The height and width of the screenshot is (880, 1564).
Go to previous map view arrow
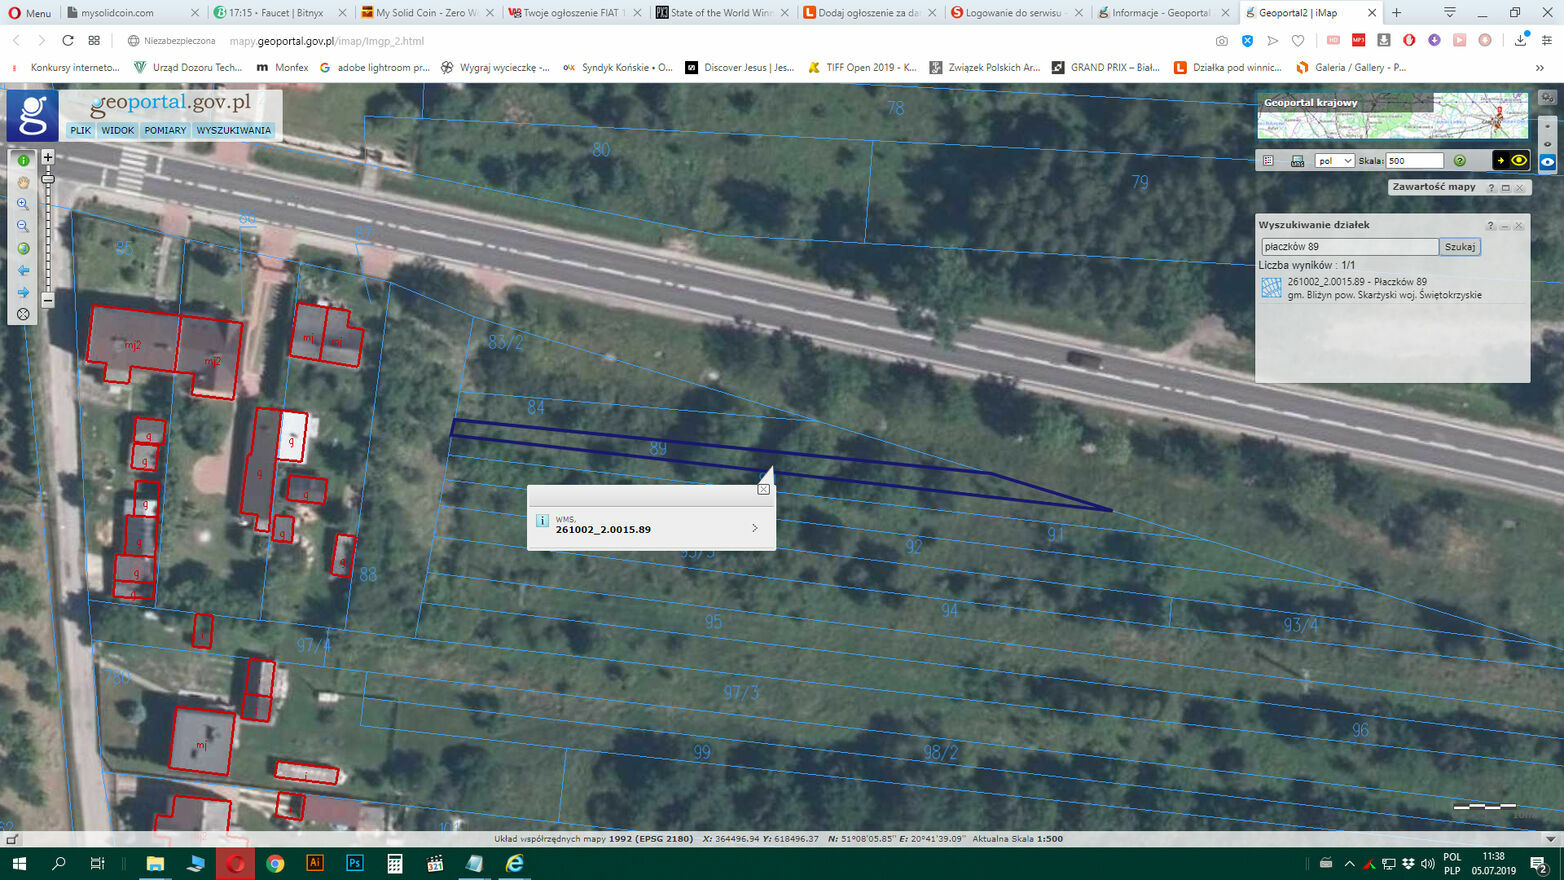[x=23, y=270]
